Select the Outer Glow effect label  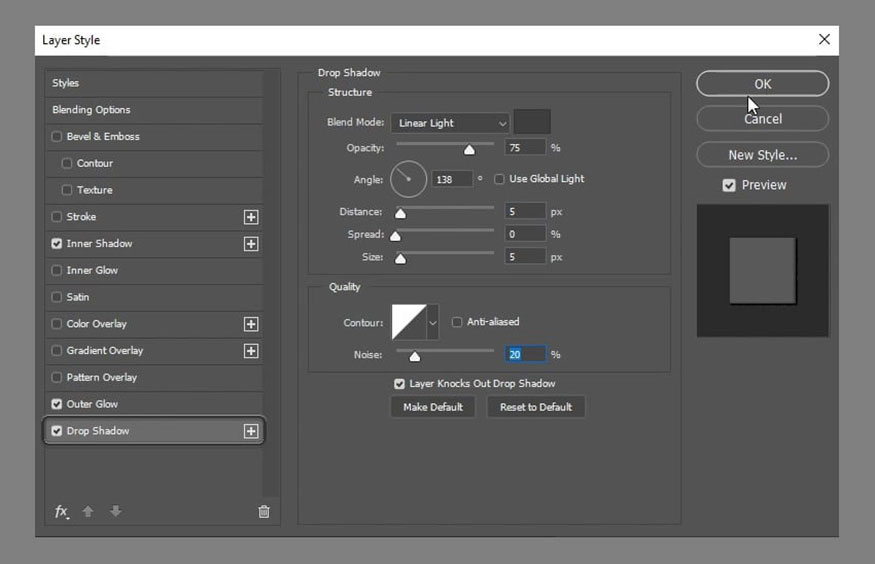click(92, 404)
